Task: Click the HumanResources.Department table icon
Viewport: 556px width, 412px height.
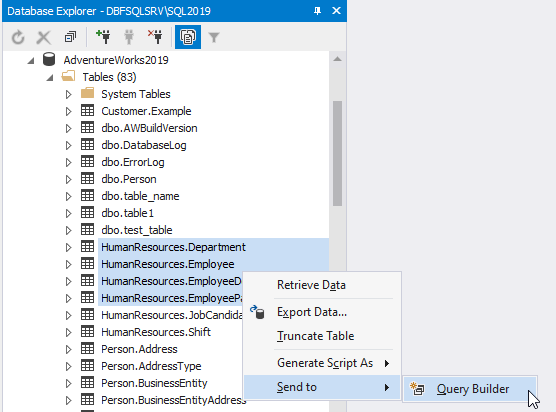Action: 87,247
